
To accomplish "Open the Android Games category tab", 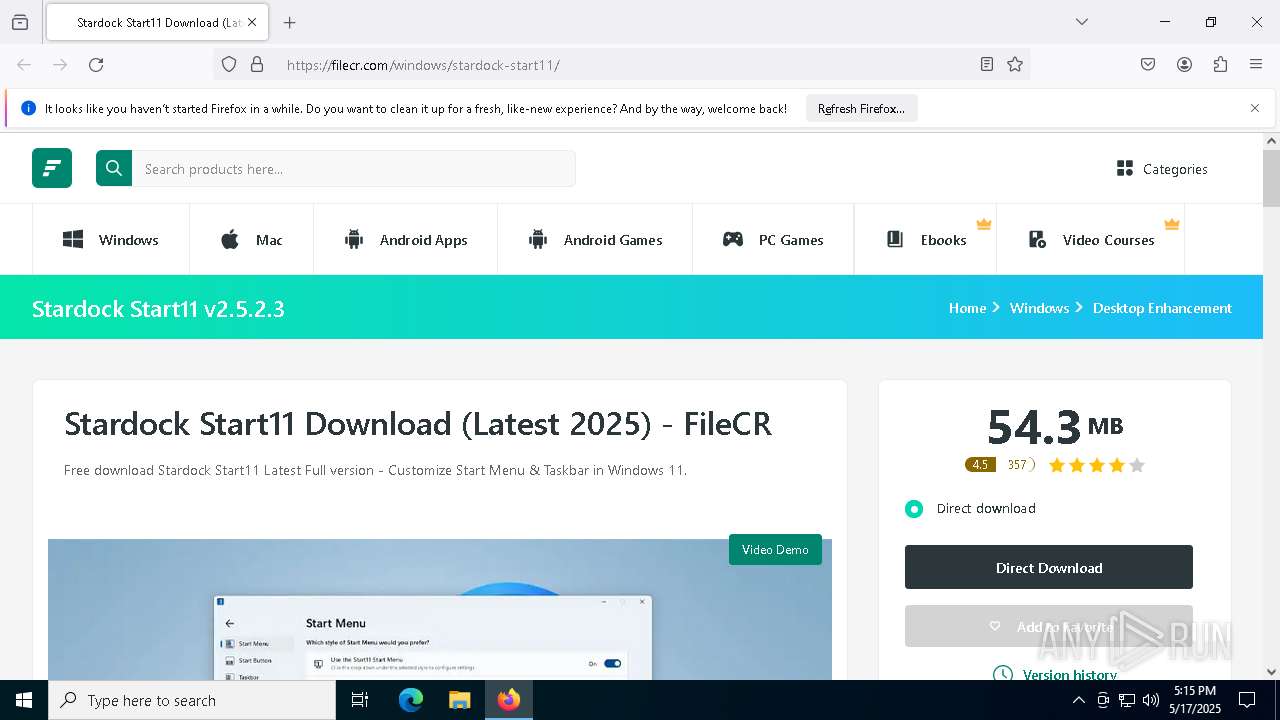I will (595, 240).
